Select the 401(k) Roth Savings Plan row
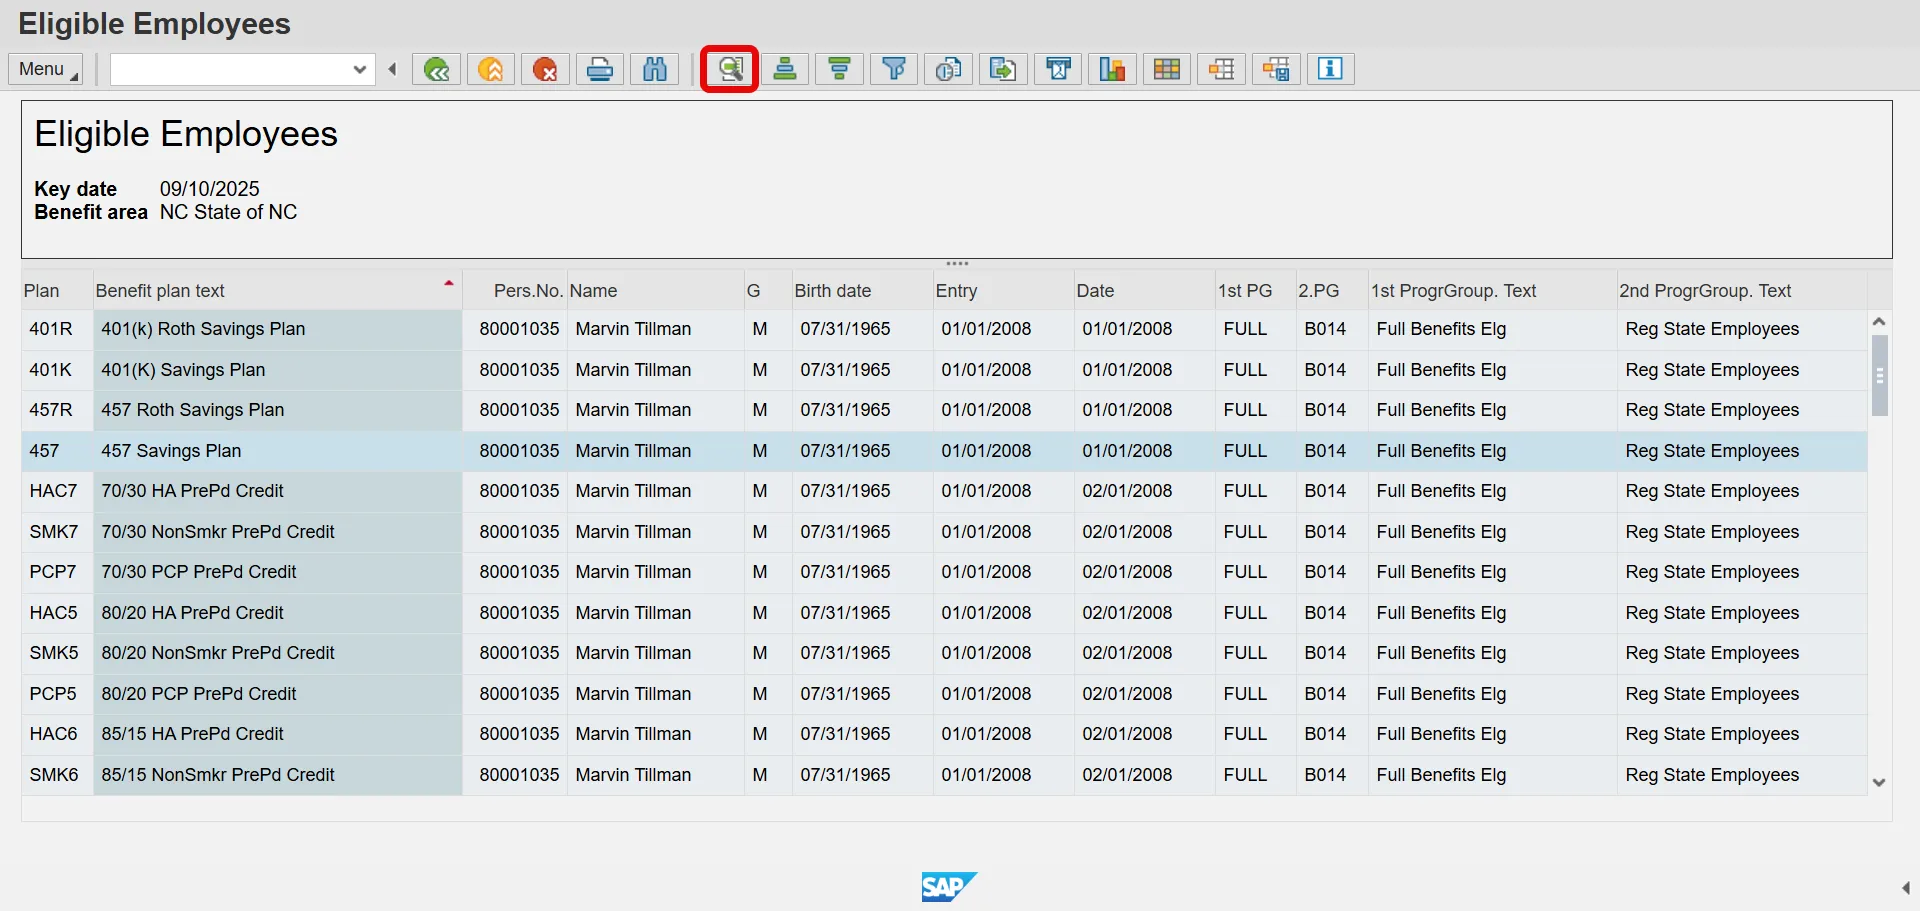The image size is (1920, 911). 203,329
